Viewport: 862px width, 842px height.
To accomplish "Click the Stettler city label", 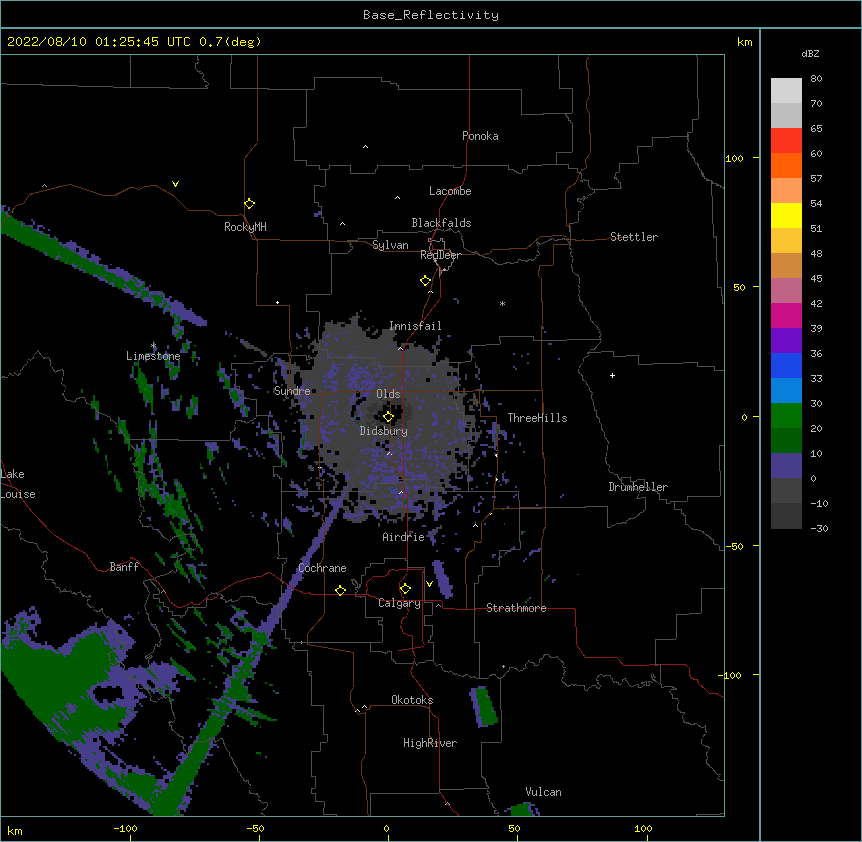I will click(x=634, y=237).
